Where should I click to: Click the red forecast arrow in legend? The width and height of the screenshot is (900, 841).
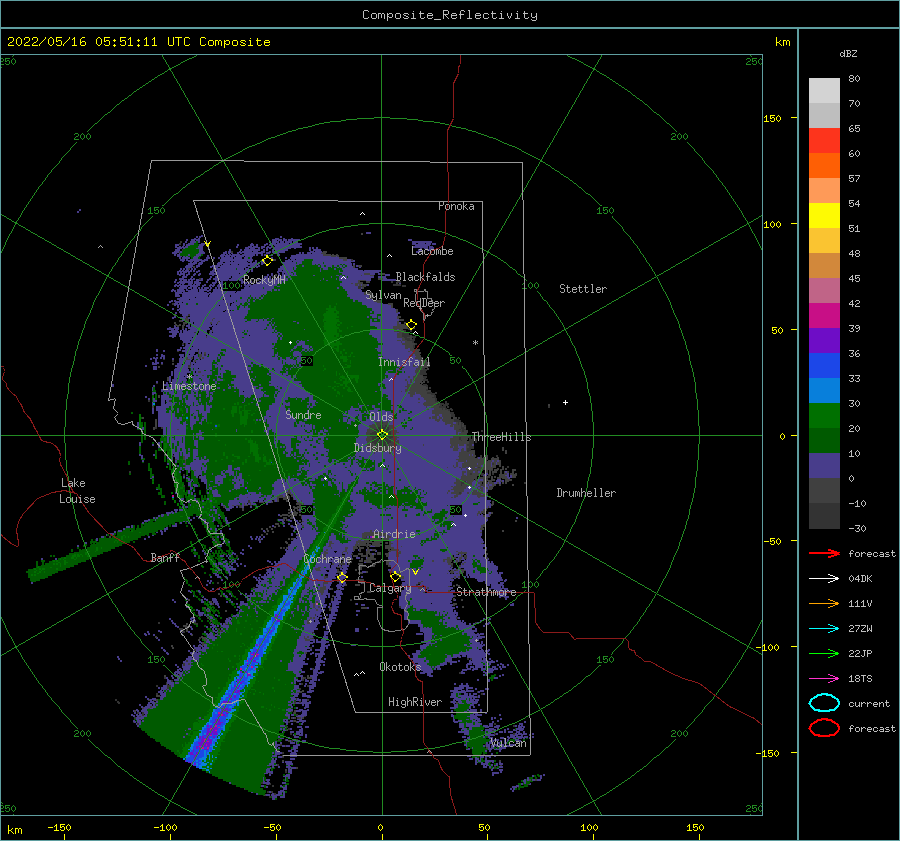pyautogui.click(x=824, y=553)
